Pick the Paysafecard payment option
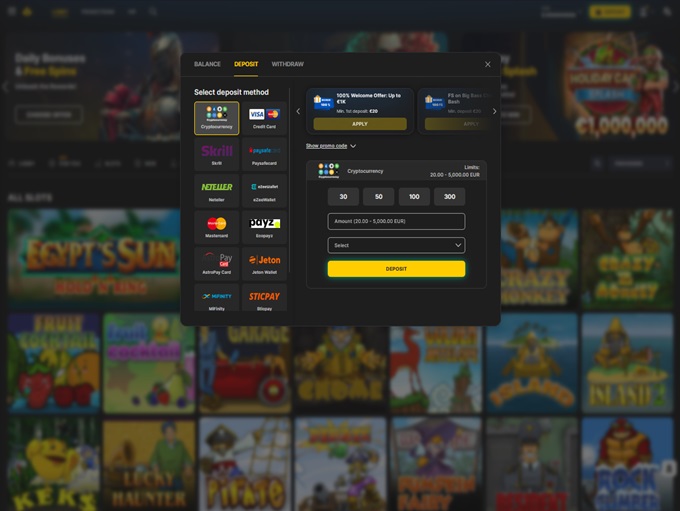The height and width of the screenshot is (511, 680). click(264, 154)
